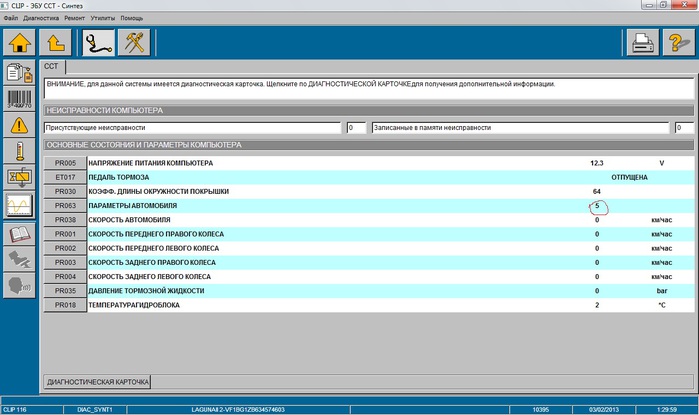Click the barcode identification sidebar icon

[x=19, y=99]
